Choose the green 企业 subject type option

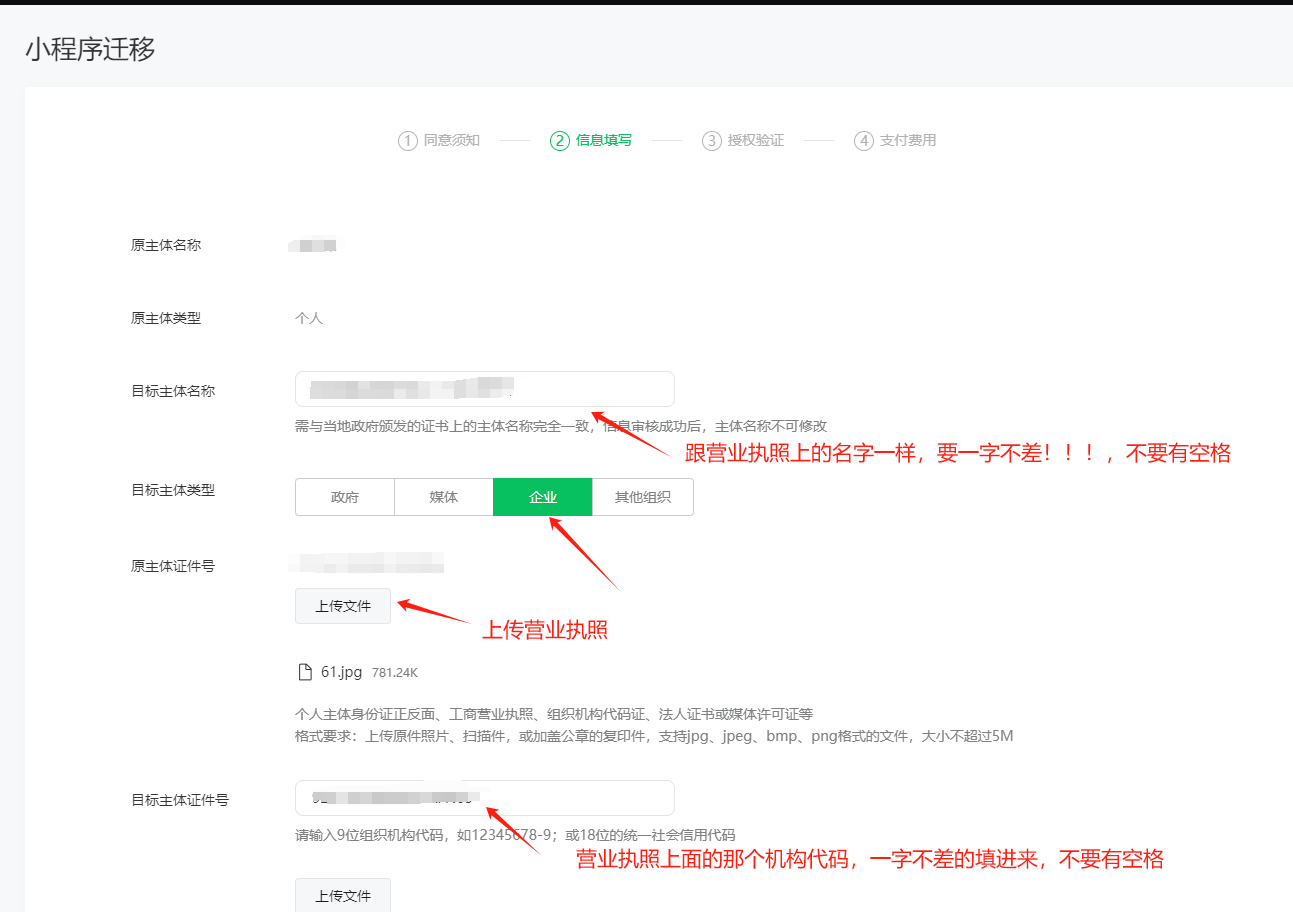click(x=542, y=497)
